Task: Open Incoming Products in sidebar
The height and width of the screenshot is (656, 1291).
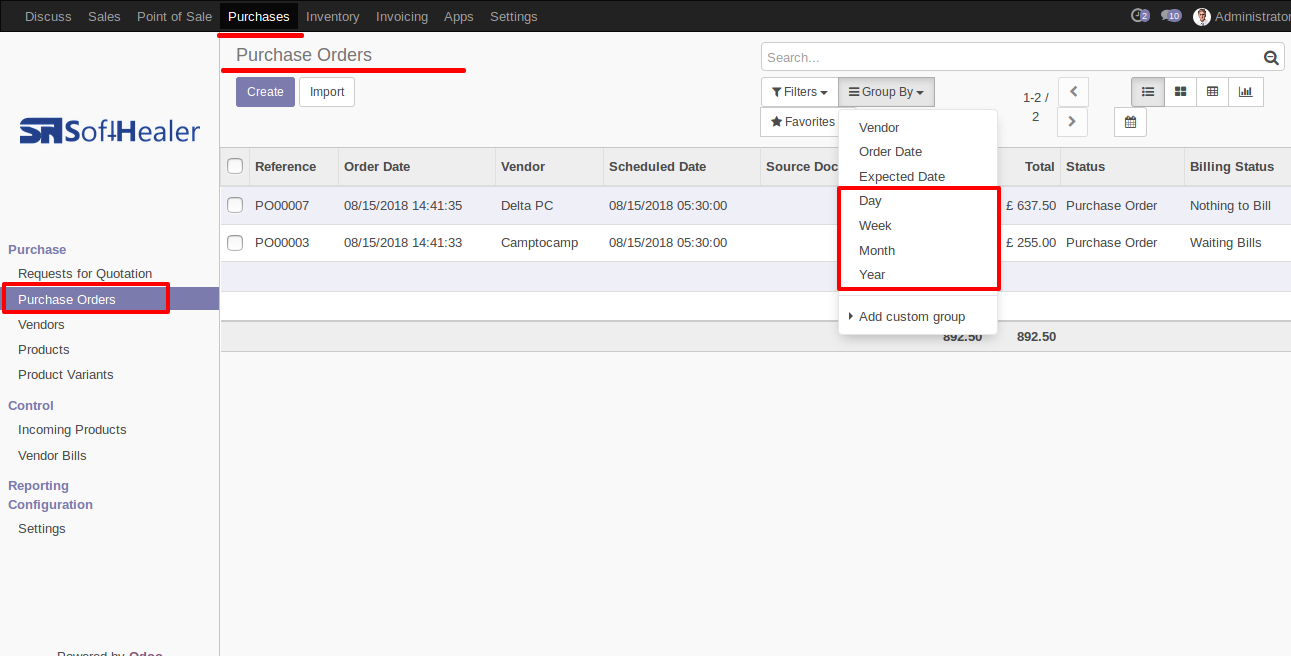Action: tap(72, 429)
